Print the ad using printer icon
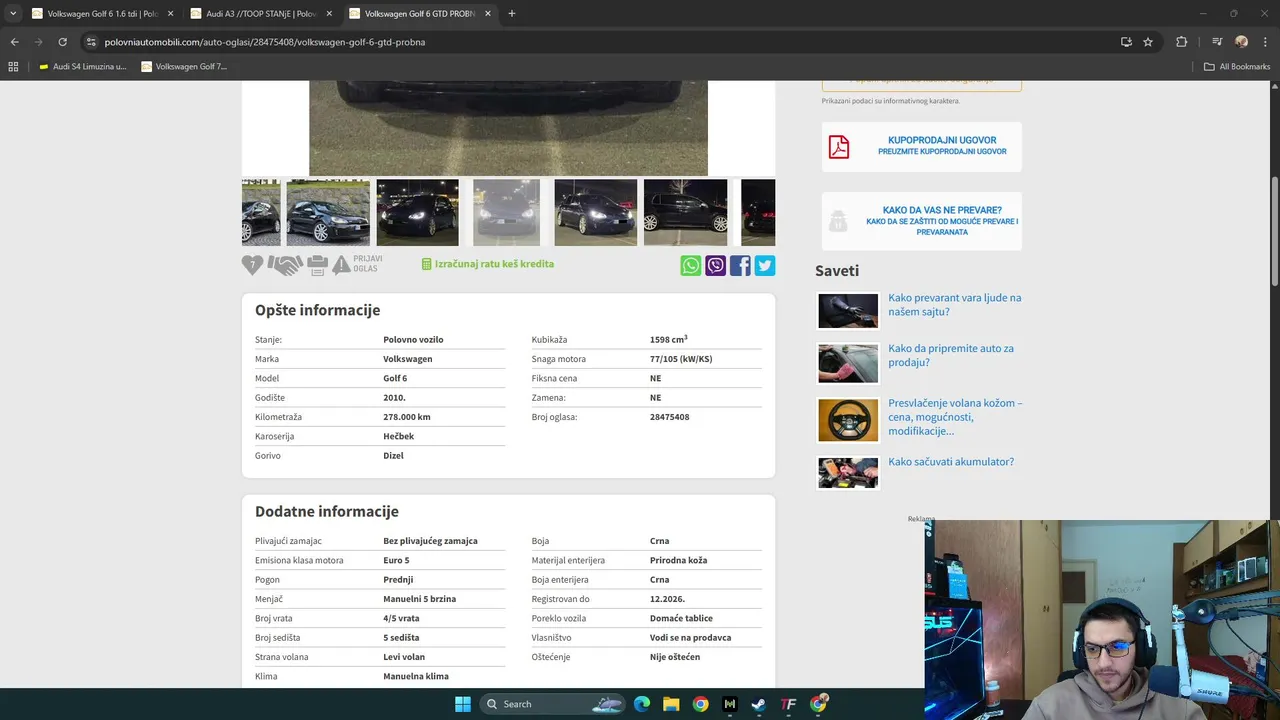The width and height of the screenshot is (1280, 720). 317,265
